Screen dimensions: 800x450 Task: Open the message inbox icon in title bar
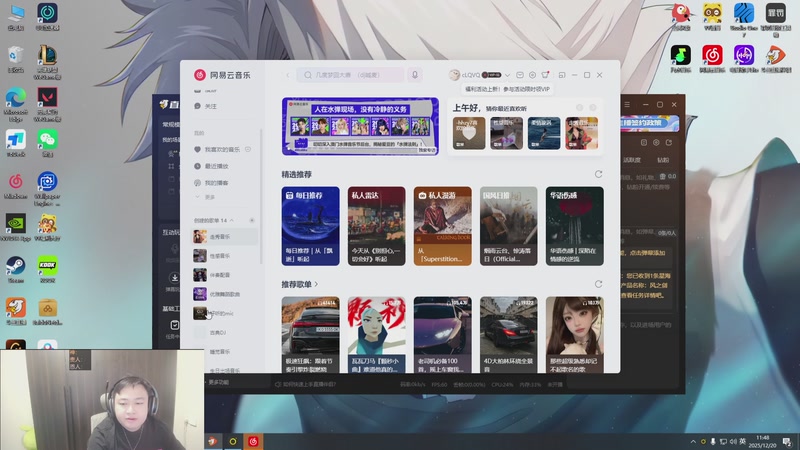520,75
